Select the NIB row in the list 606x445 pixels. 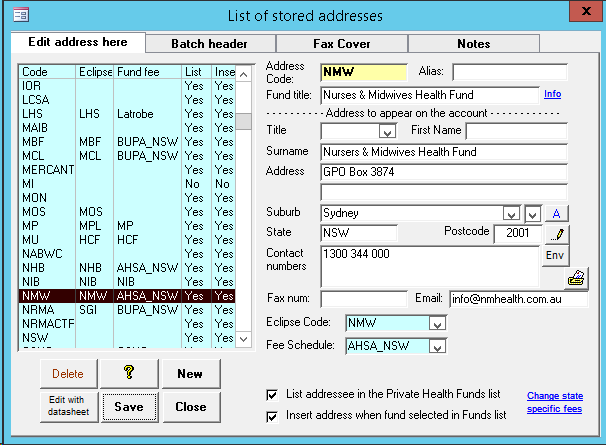click(127, 282)
